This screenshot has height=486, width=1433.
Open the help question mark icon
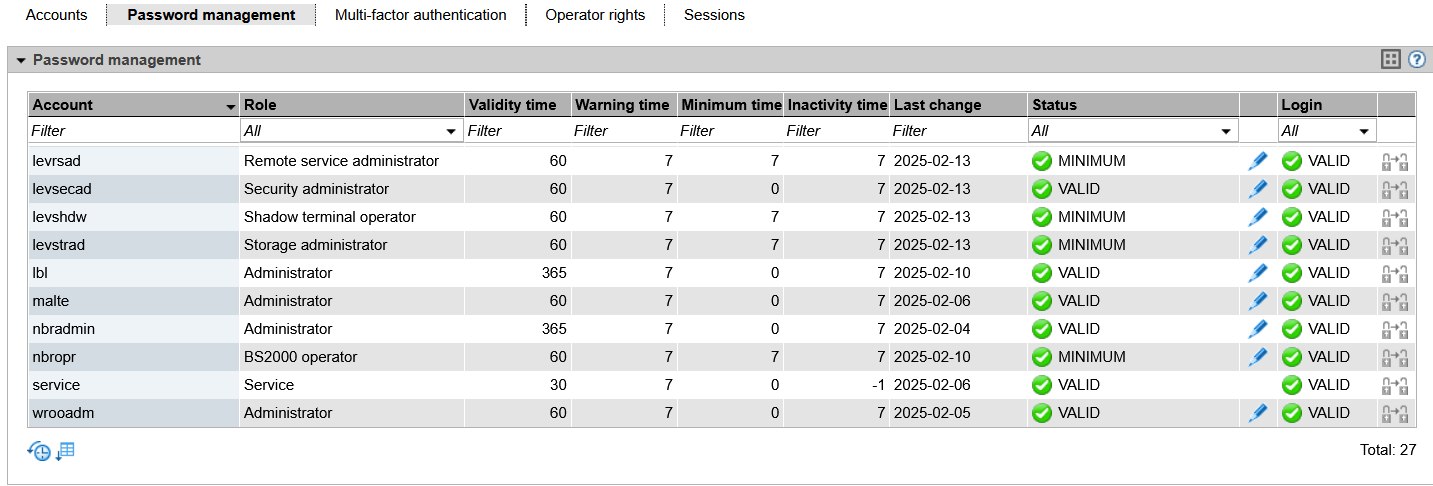click(x=1416, y=60)
